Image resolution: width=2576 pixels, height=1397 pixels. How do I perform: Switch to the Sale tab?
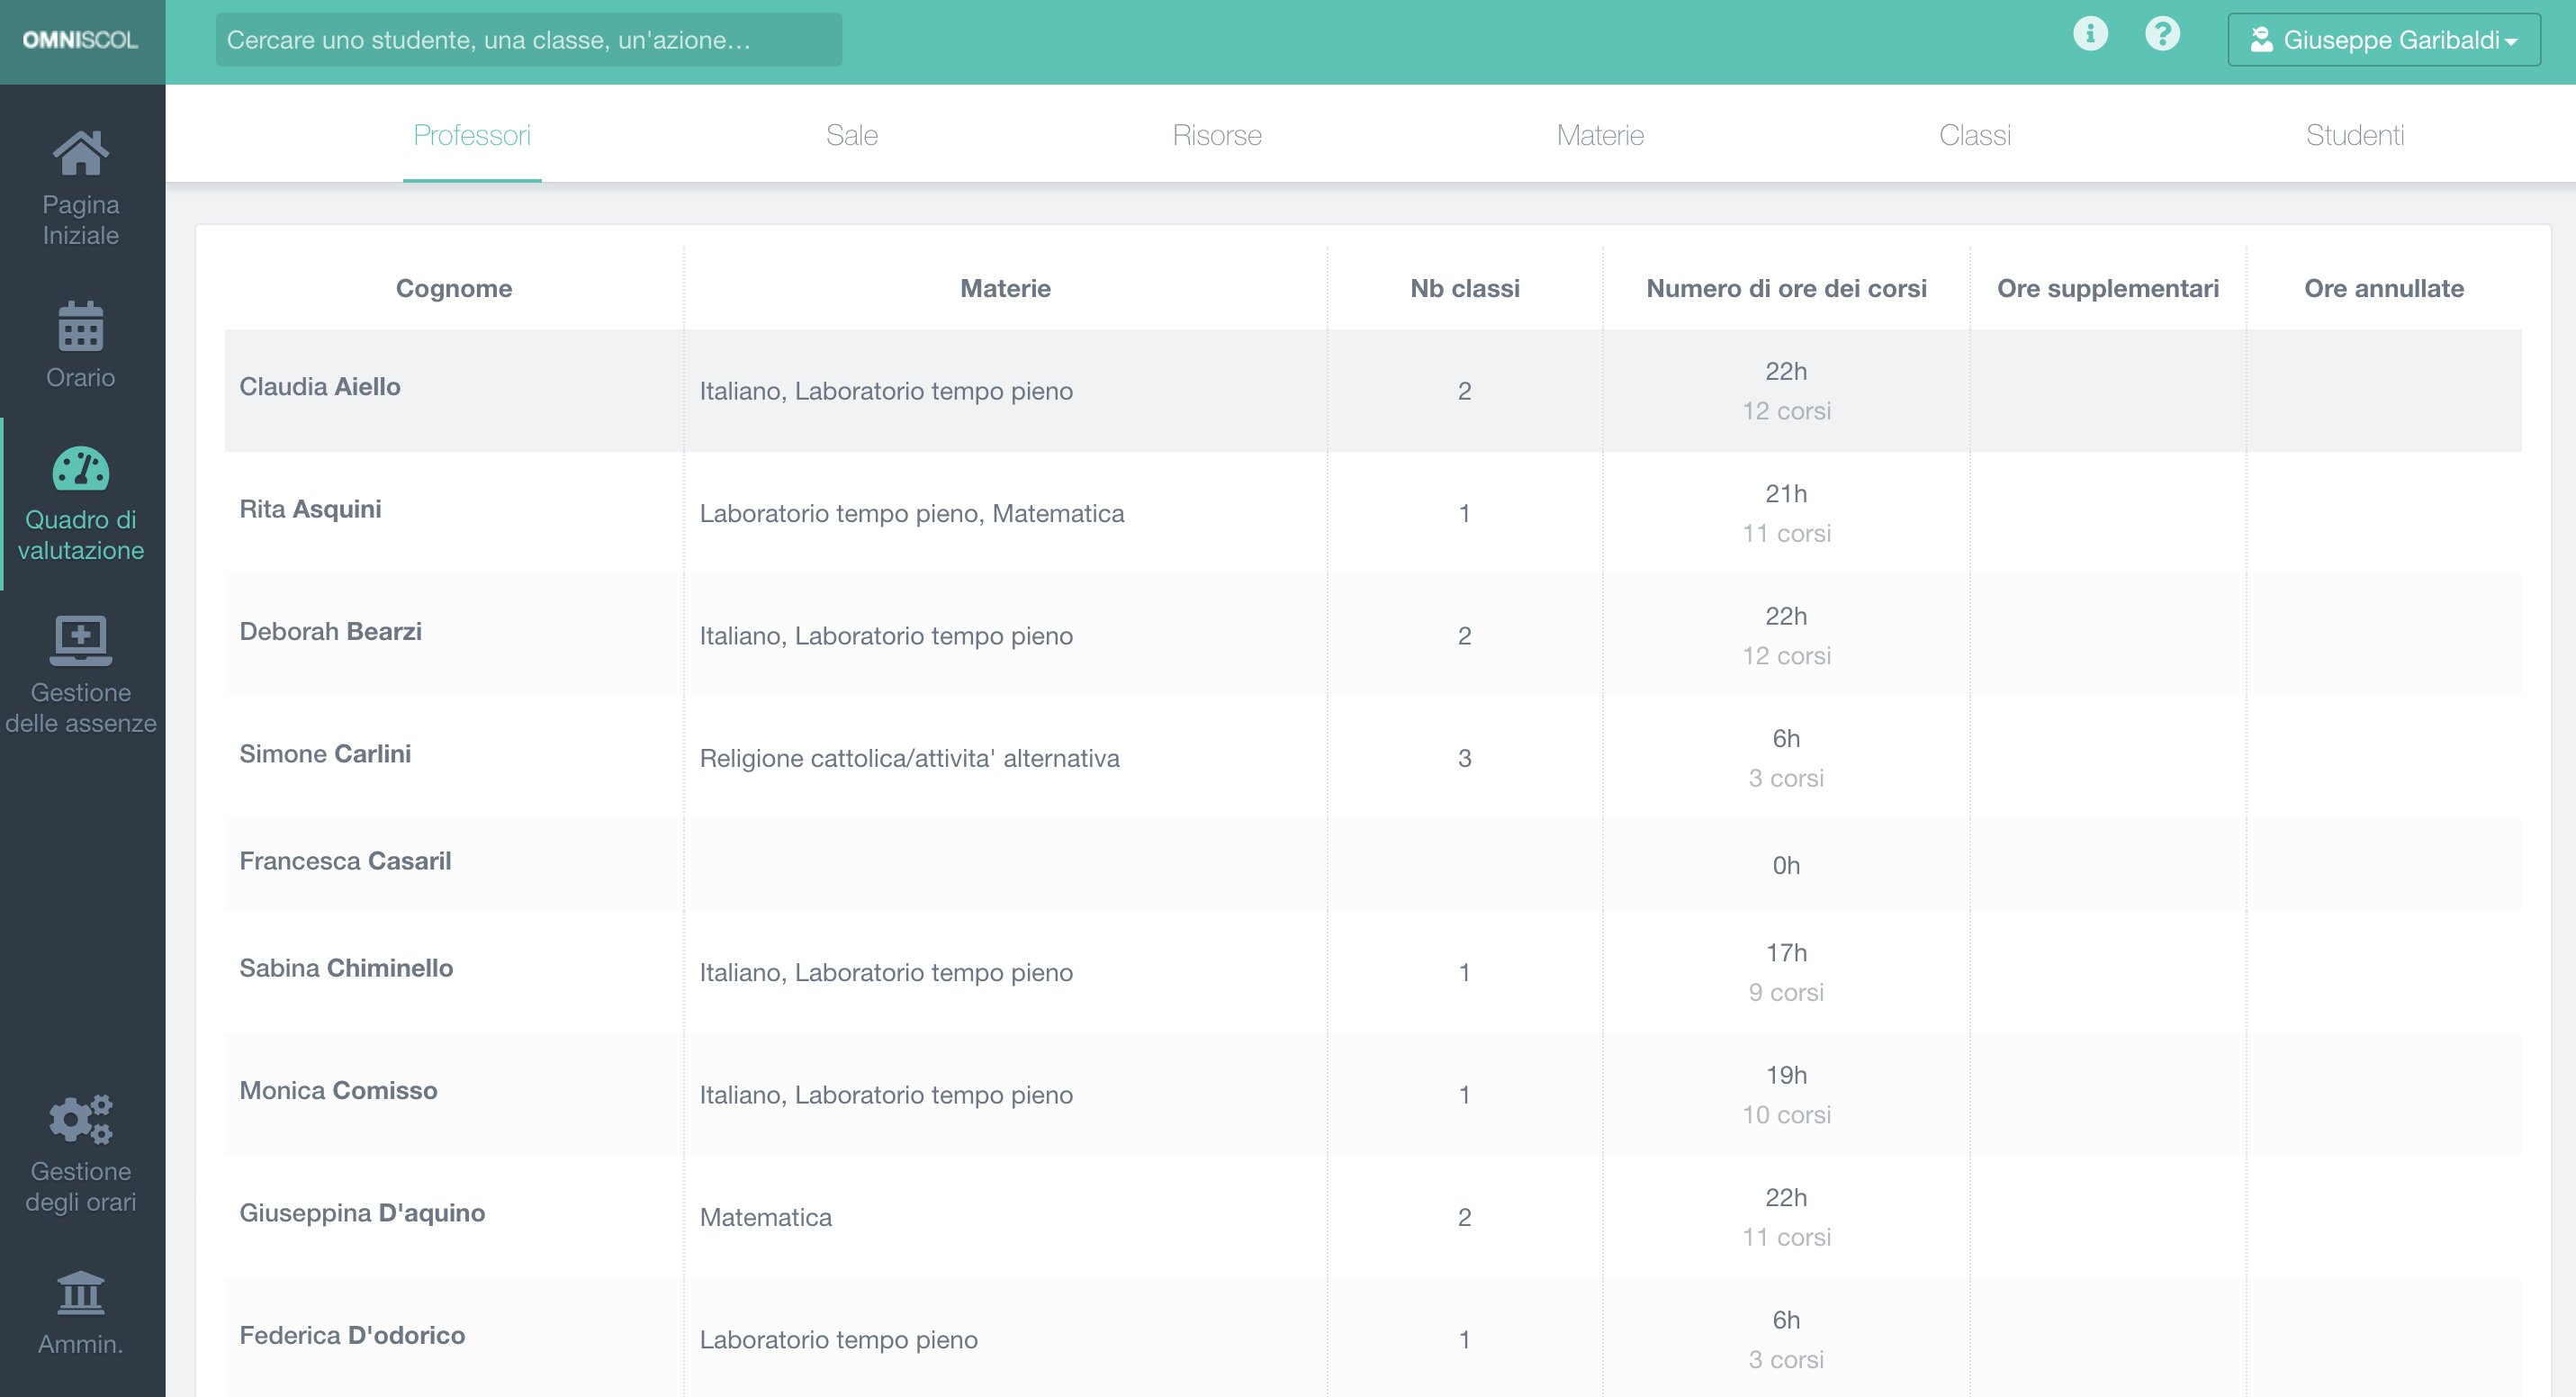pos(851,135)
